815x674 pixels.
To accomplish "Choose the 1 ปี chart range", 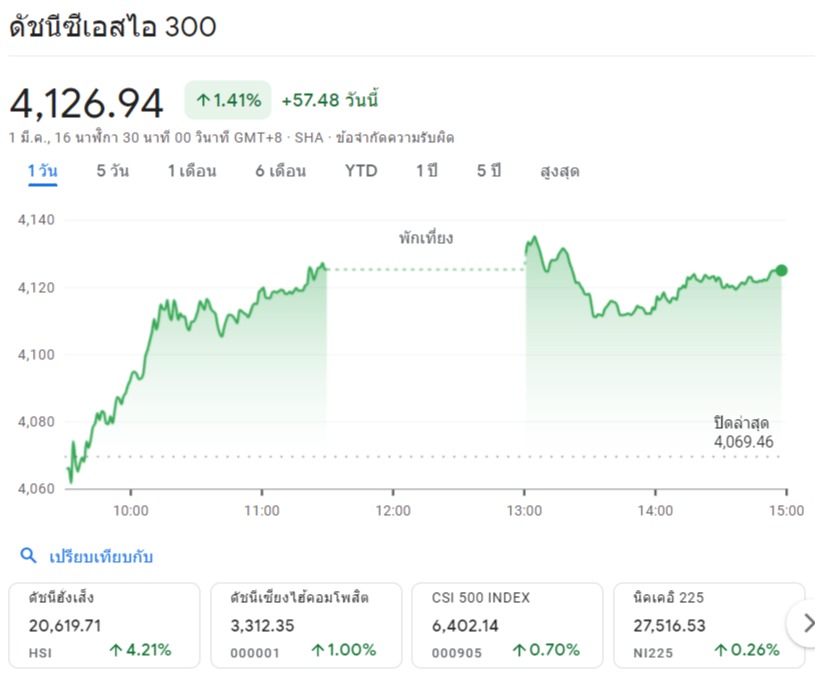I will (427, 171).
